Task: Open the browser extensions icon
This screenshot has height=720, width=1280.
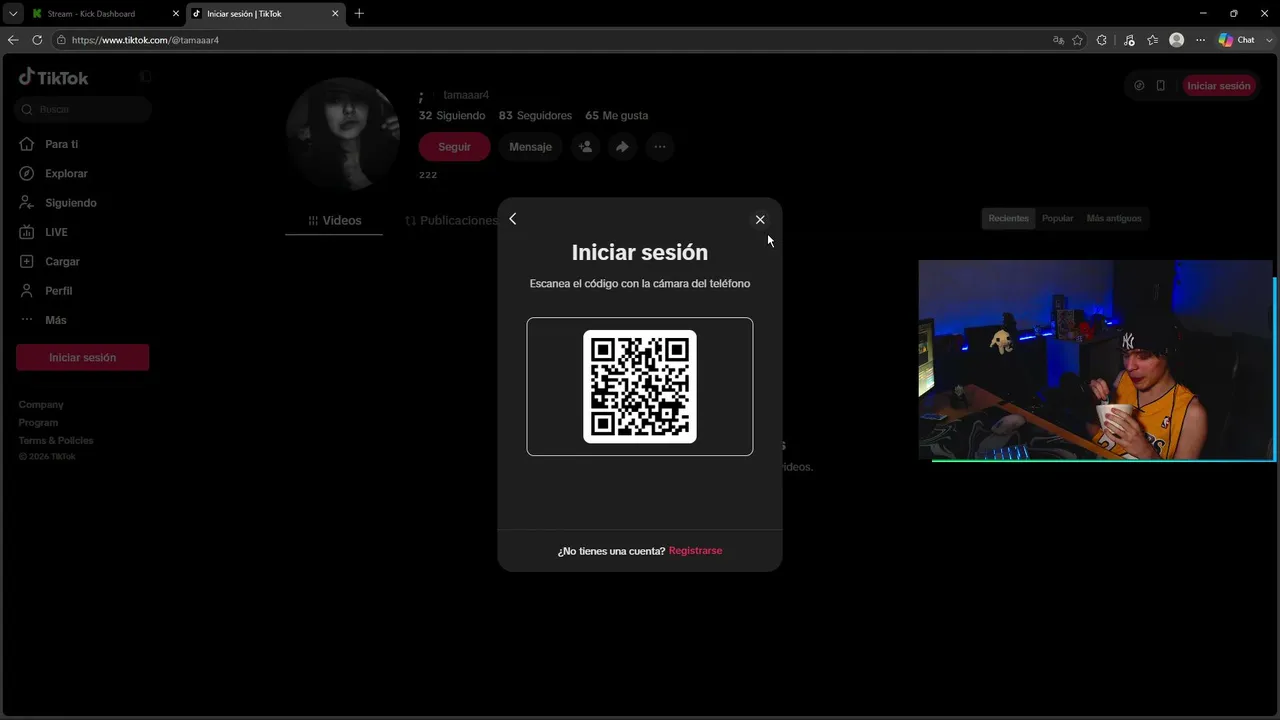Action: click(1102, 40)
